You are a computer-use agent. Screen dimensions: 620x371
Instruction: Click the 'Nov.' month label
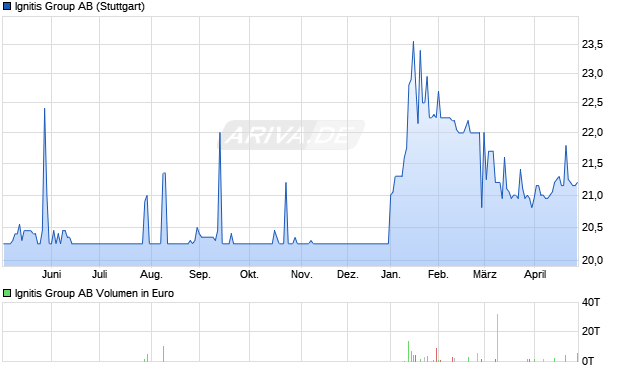[x=302, y=274]
